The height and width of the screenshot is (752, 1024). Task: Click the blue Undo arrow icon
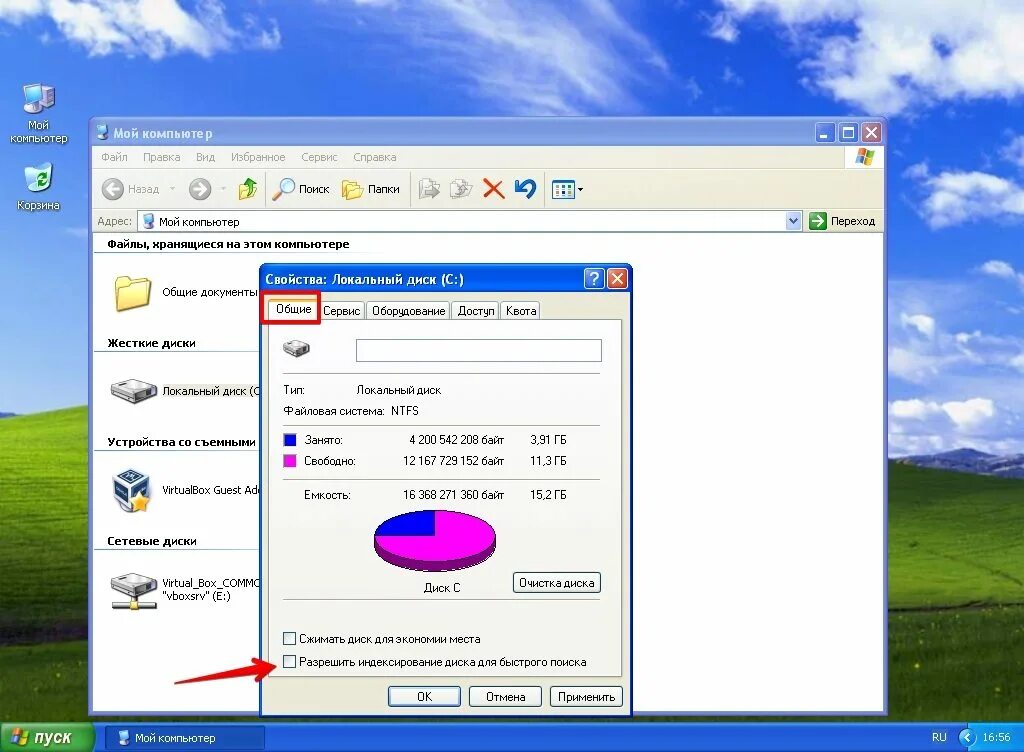coord(525,189)
